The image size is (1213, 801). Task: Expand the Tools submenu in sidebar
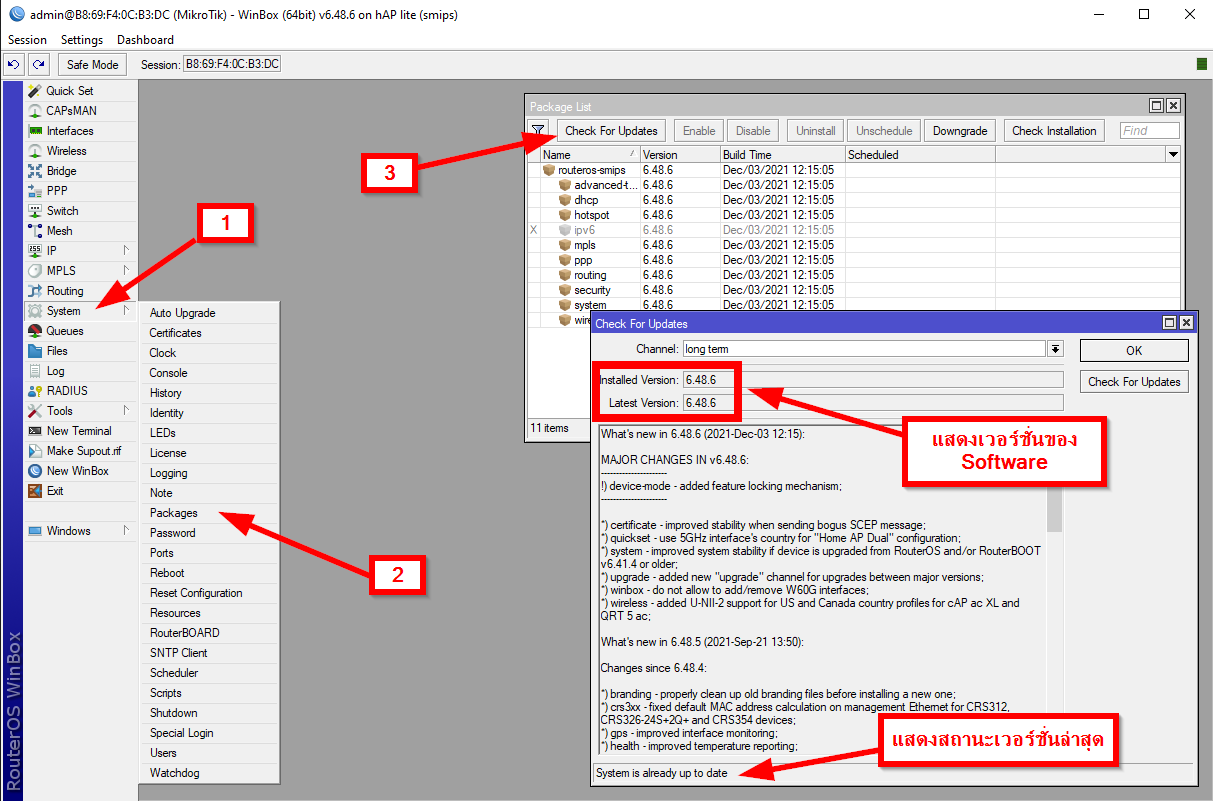[x=80, y=411]
